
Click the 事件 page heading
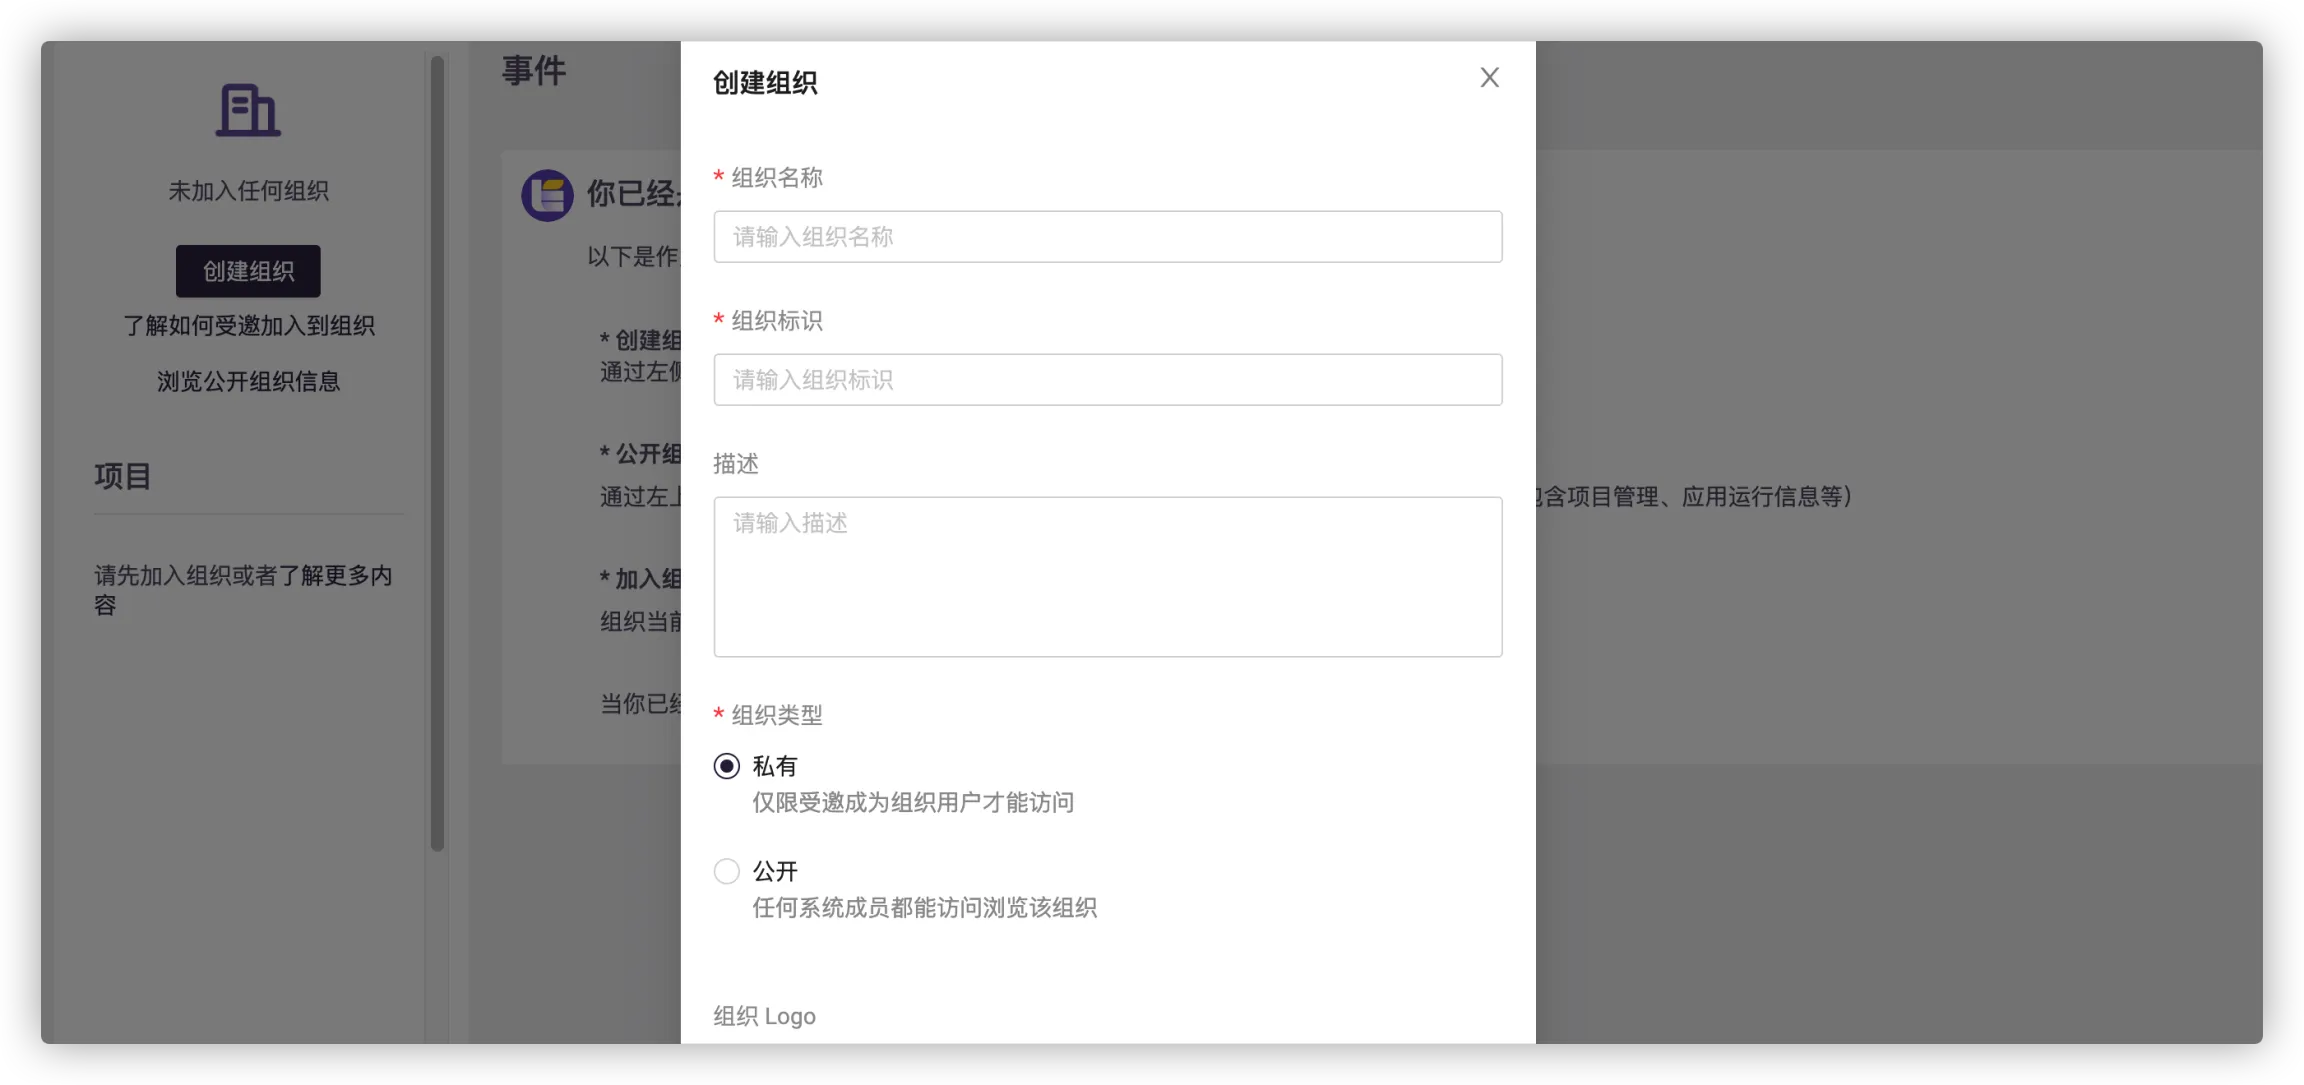534,71
